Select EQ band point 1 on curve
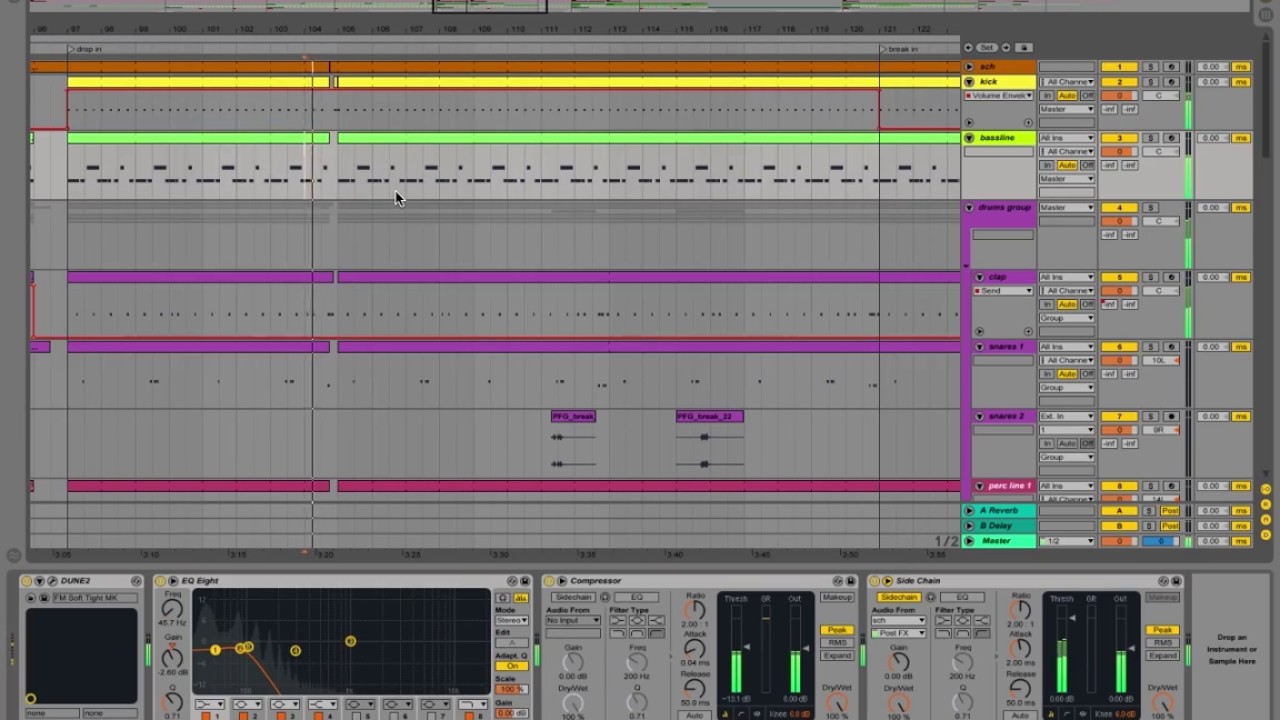 pos(215,650)
